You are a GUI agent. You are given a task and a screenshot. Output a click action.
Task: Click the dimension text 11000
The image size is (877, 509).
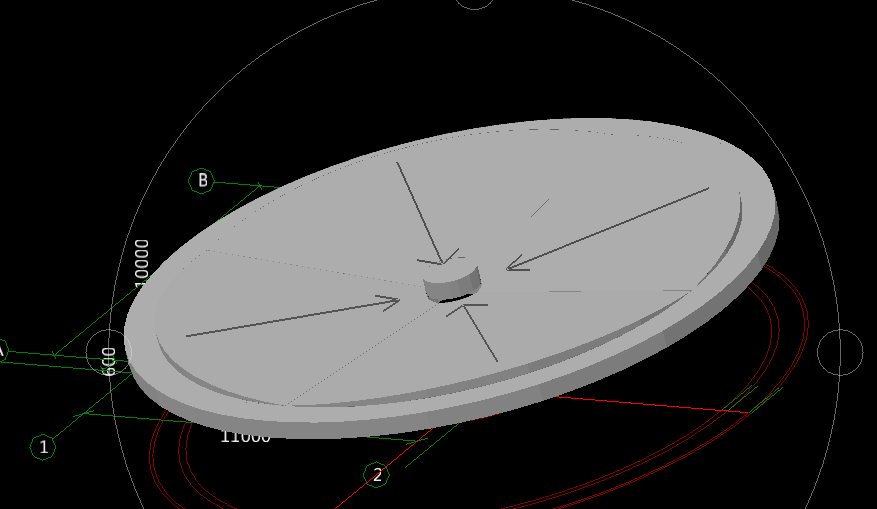[x=246, y=436]
